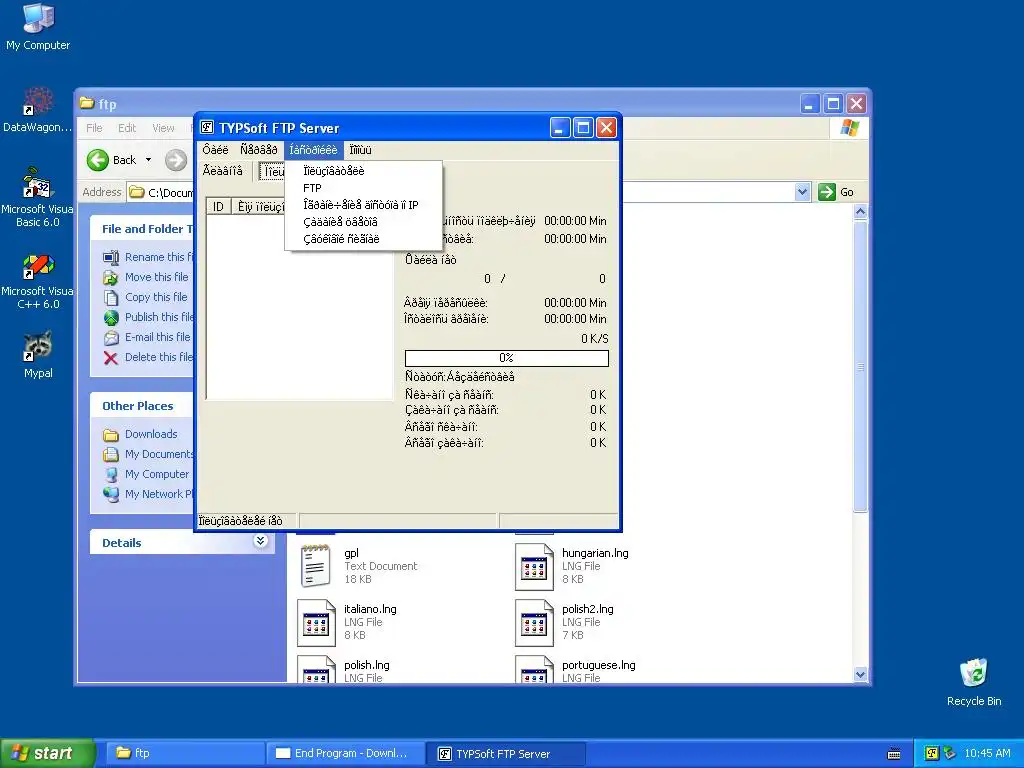
Task: Click the TYPSoft FTP Server tray icon
Action: point(931,754)
